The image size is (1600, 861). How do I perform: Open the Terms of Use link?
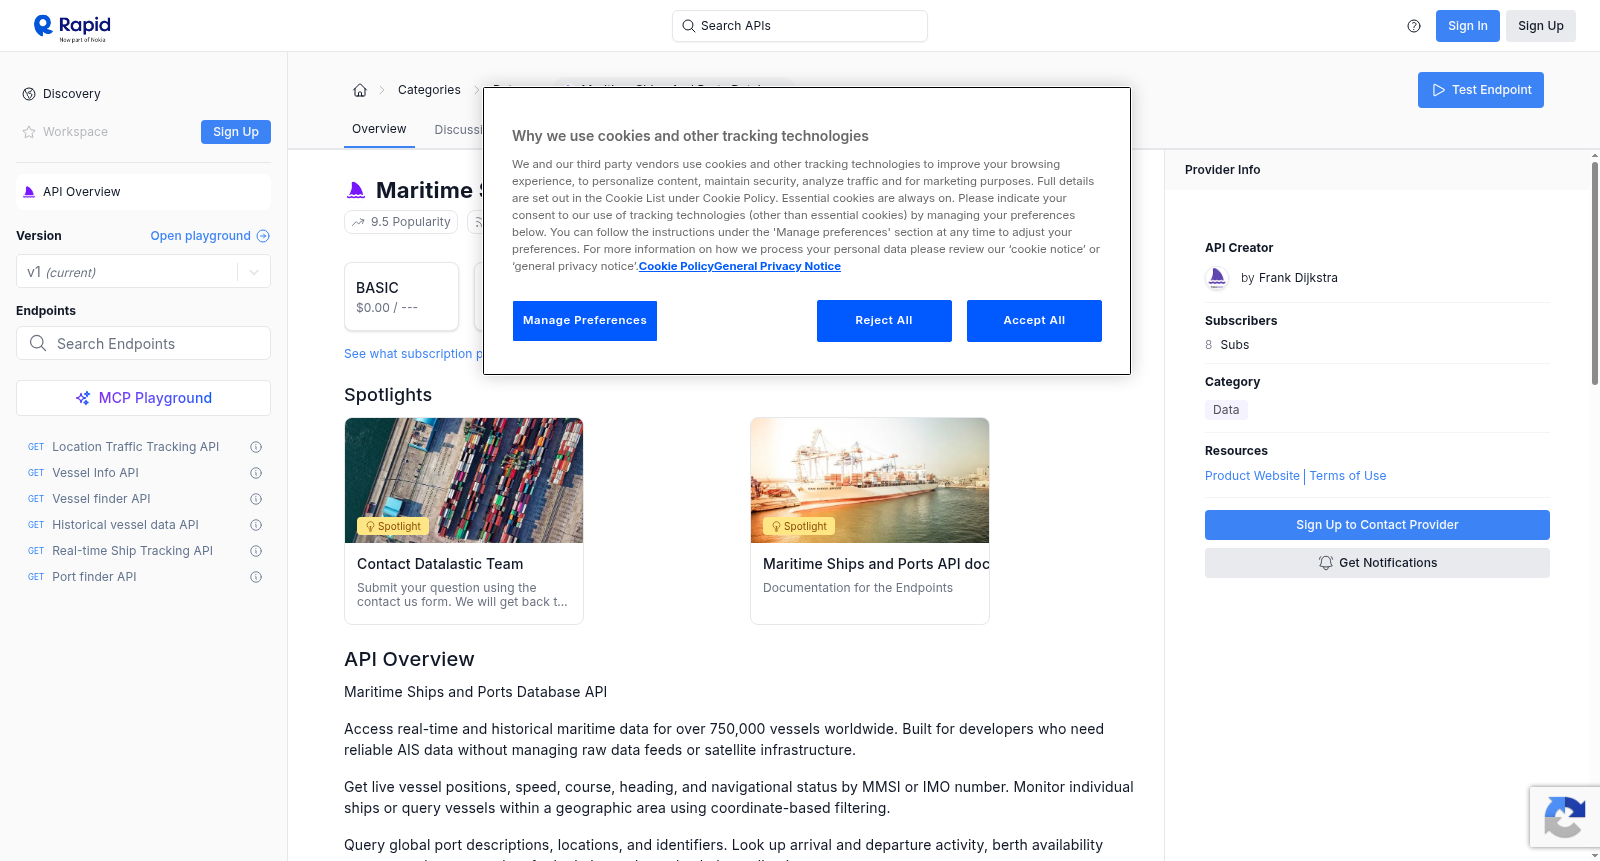click(x=1348, y=476)
